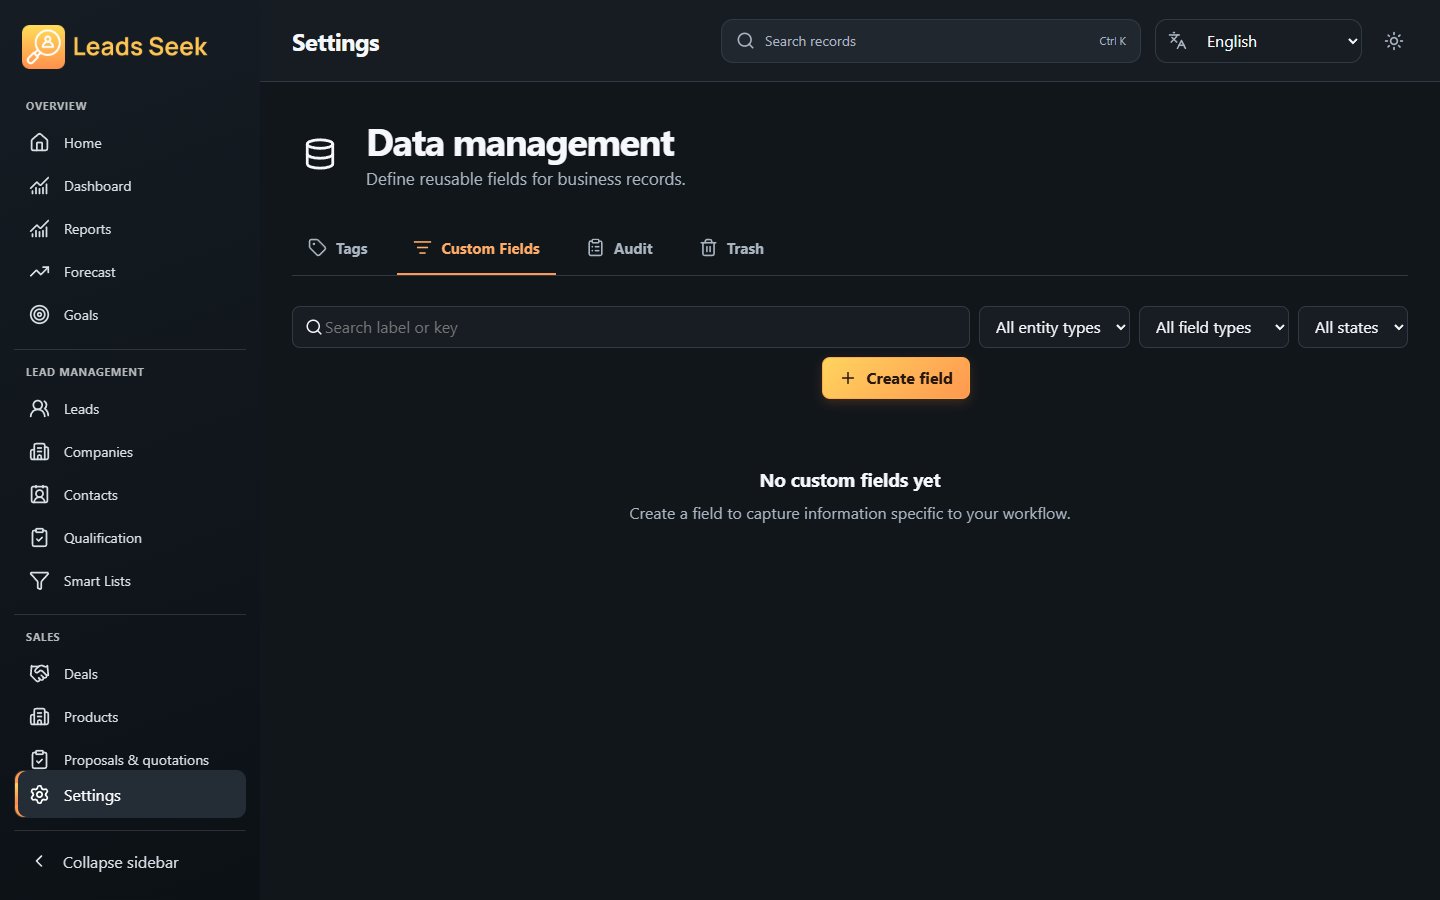
Task: Click the Contacts card icon
Action: click(39, 495)
